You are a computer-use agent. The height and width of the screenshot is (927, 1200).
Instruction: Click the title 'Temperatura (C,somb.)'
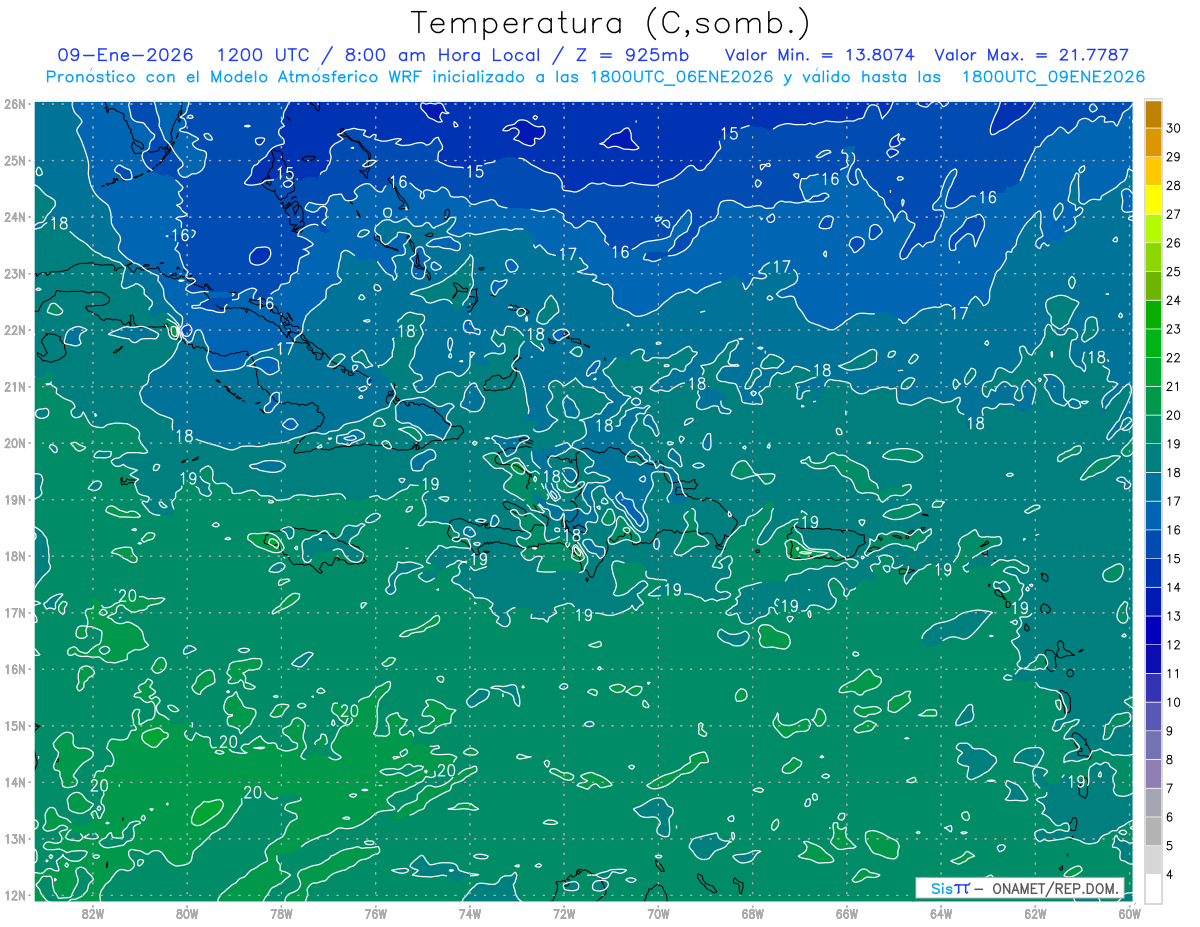[x=611, y=23]
